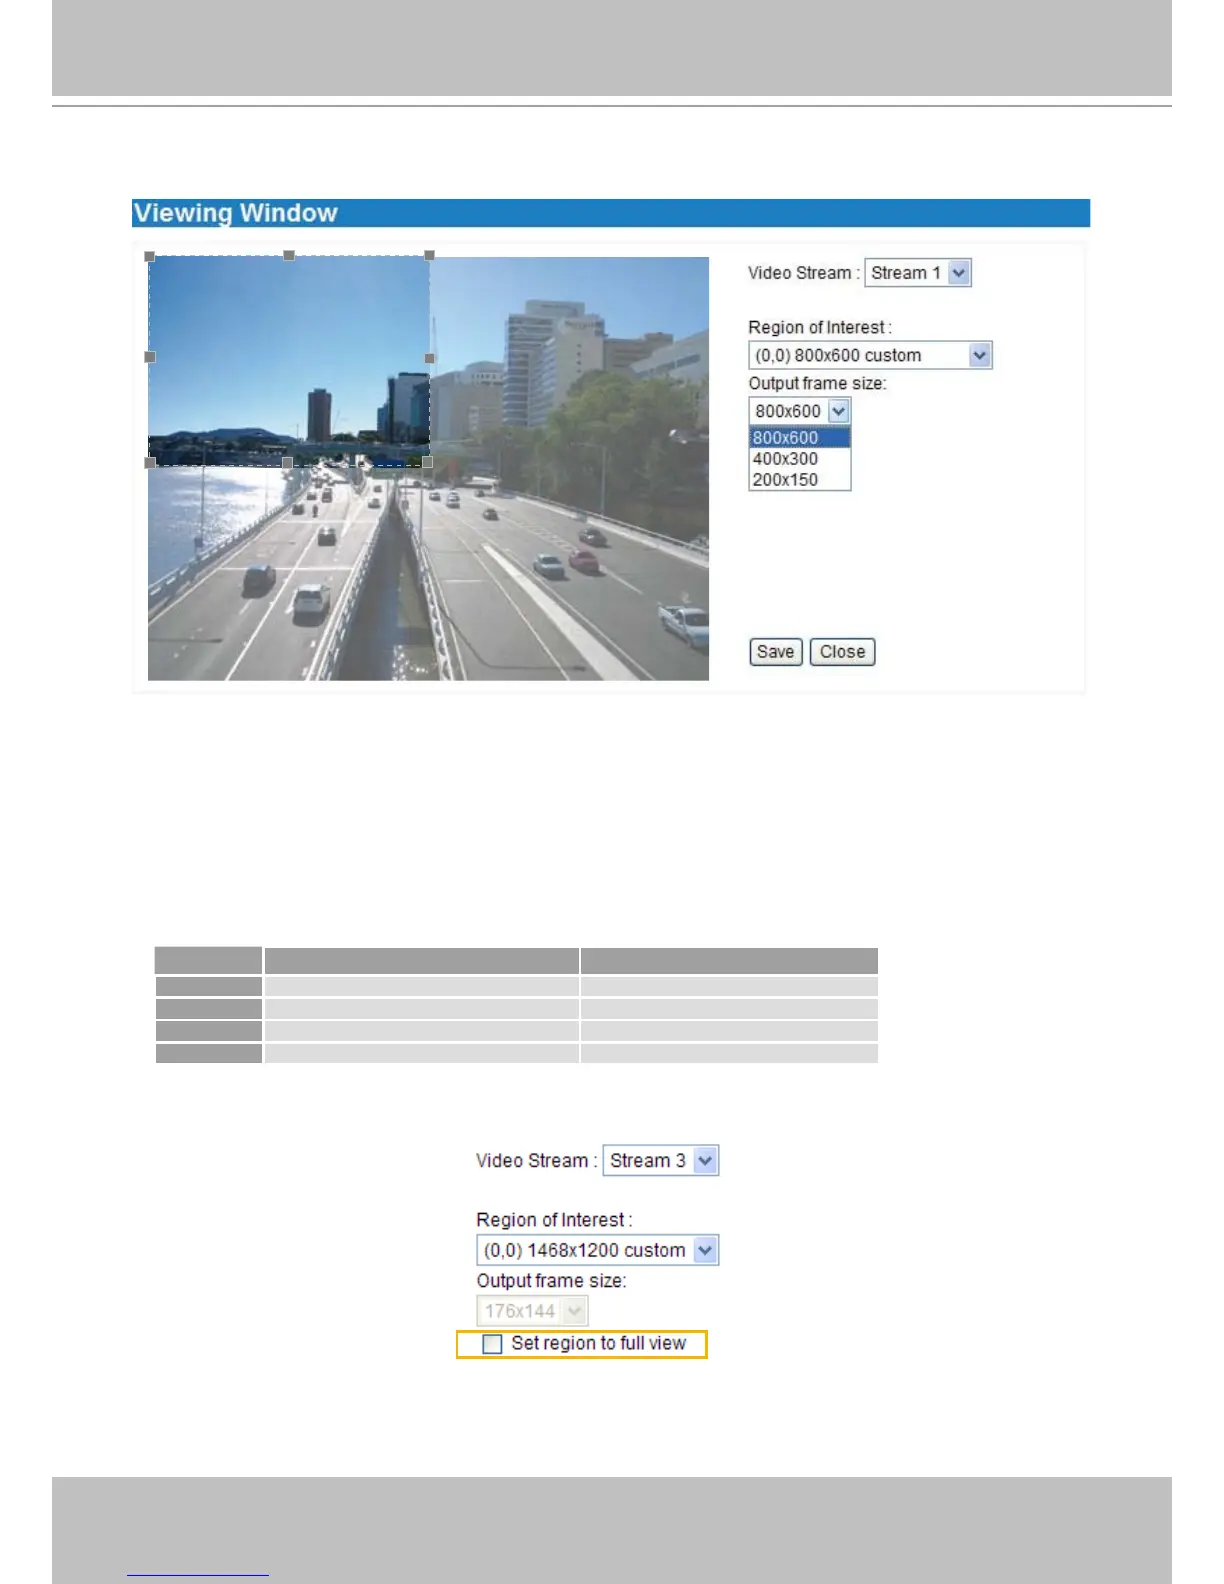The image size is (1224, 1584).
Task: Toggle the Output frame size 800x600 dropdown arrow
Action: click(x=838, y=411)
